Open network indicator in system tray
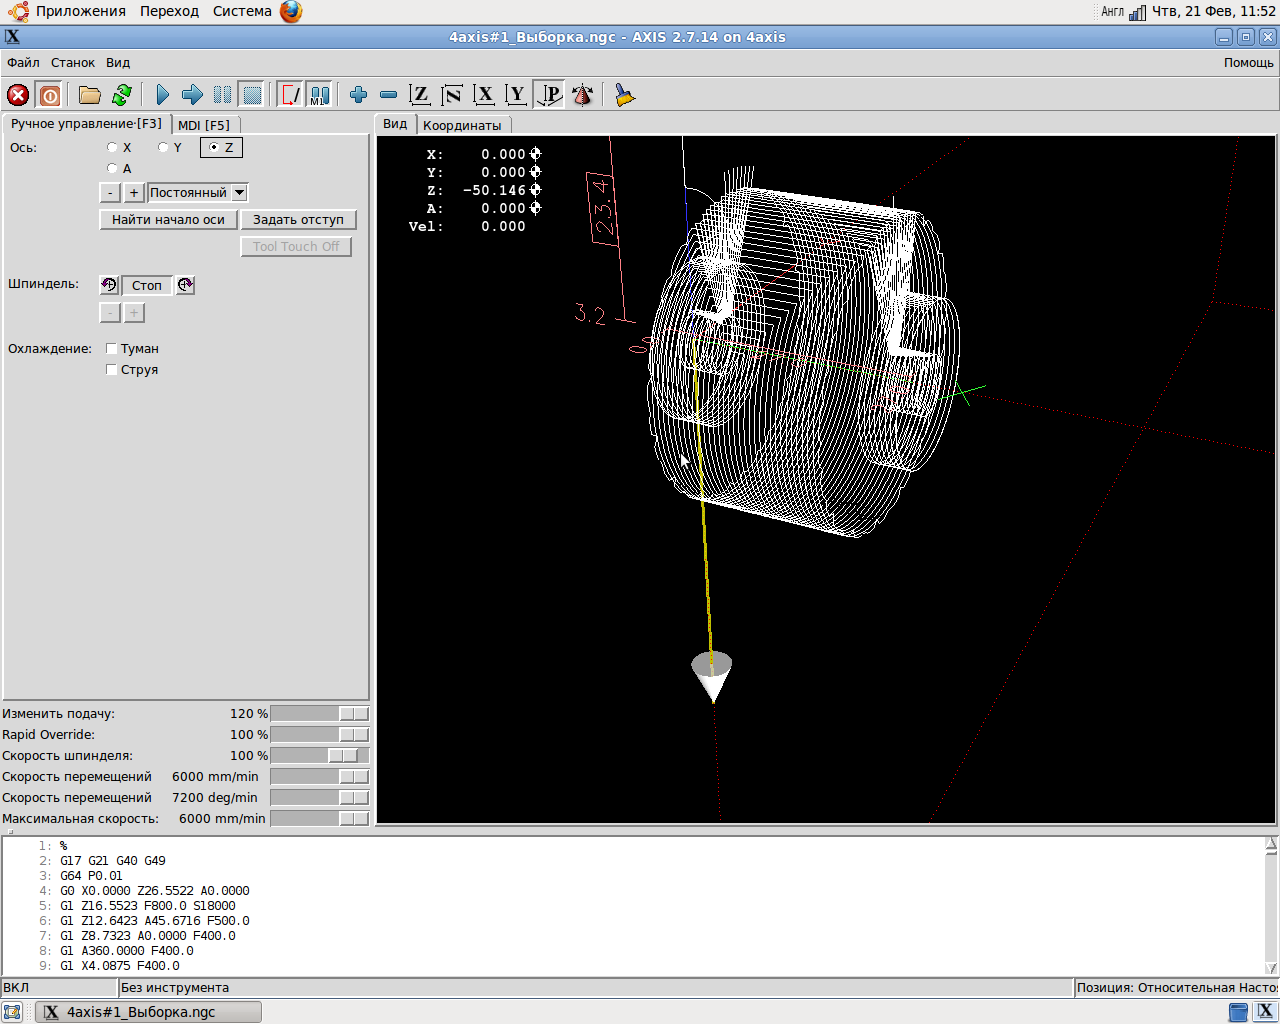The image size is (1280, 1024). 1137,12
